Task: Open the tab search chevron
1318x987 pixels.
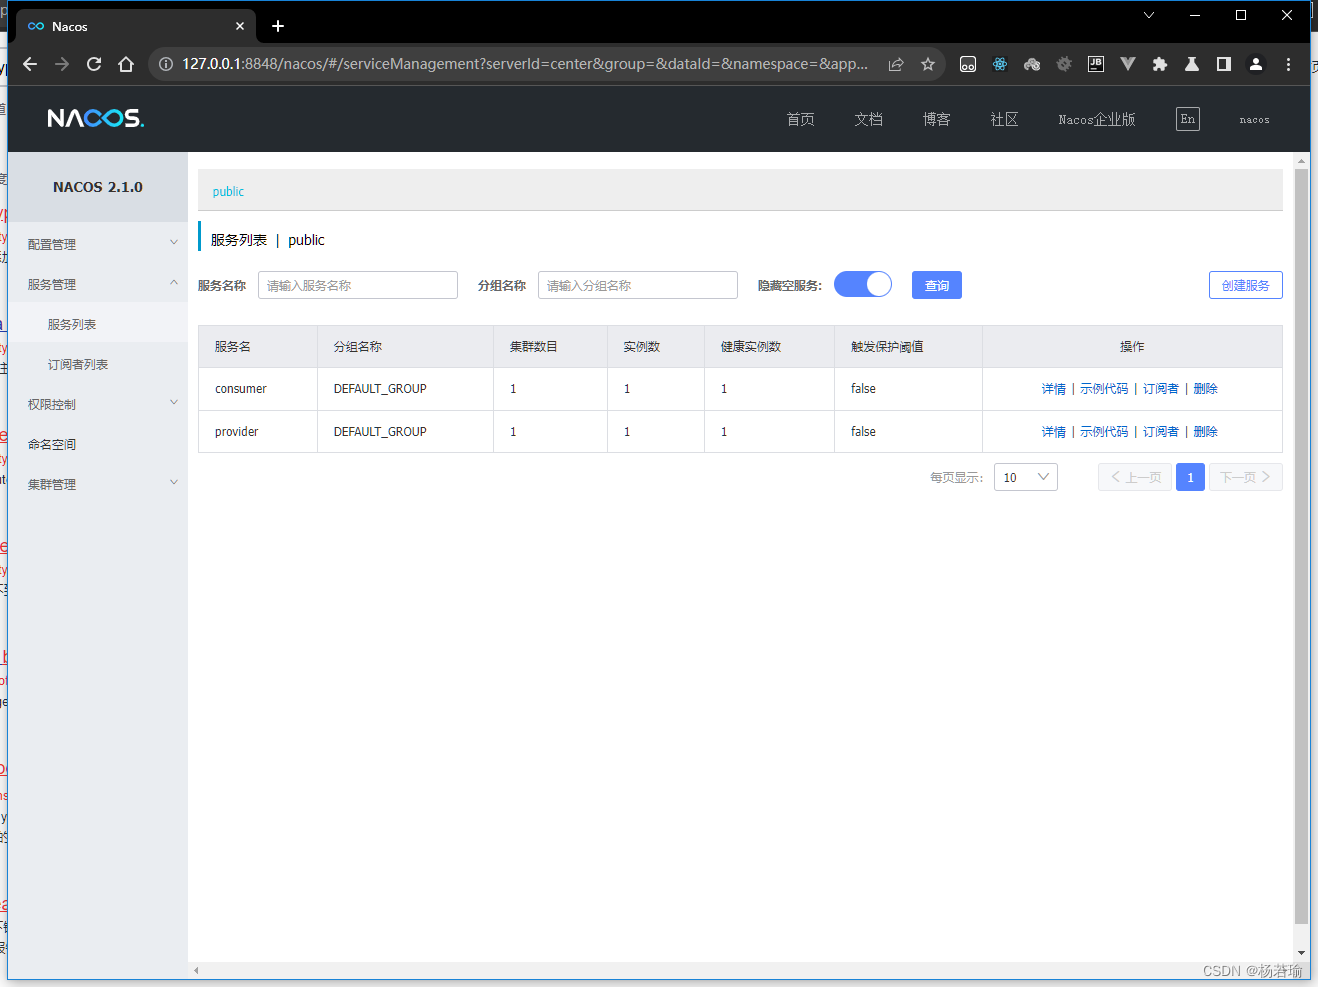Action: [x=1149, y=15]
